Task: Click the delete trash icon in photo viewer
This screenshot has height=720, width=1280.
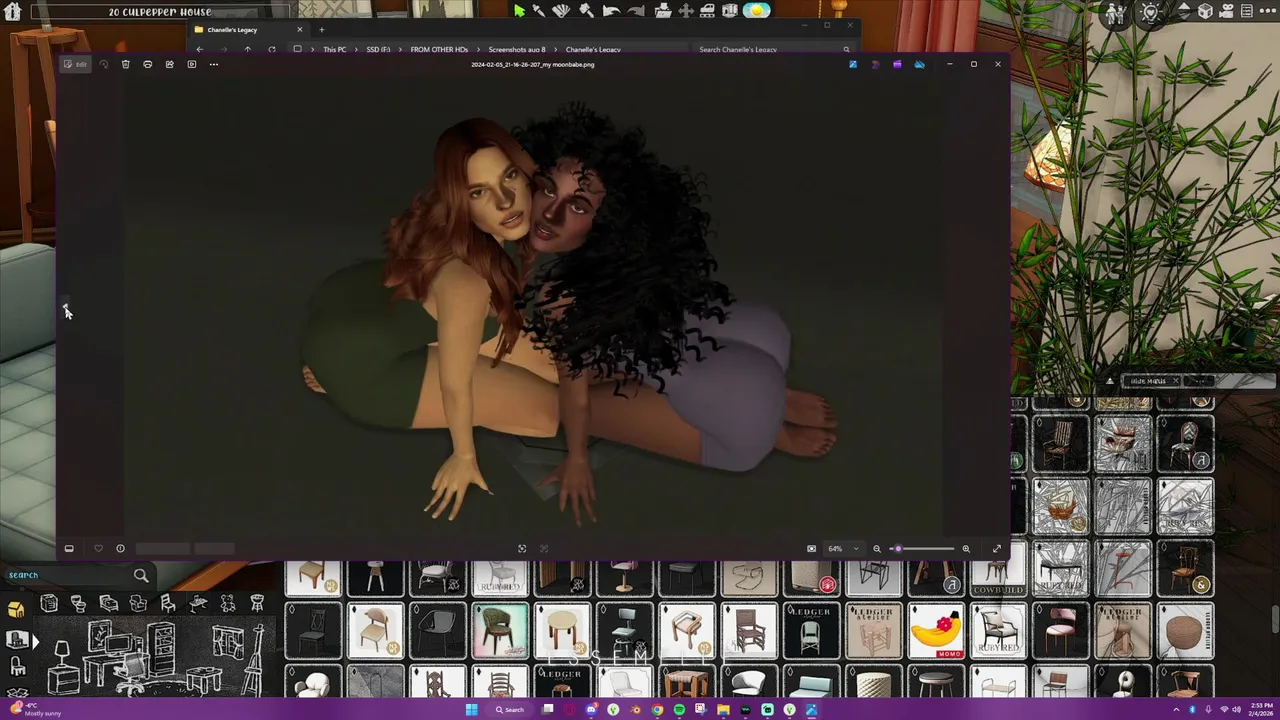Action: pyautogui.click(x=125, y=64)
